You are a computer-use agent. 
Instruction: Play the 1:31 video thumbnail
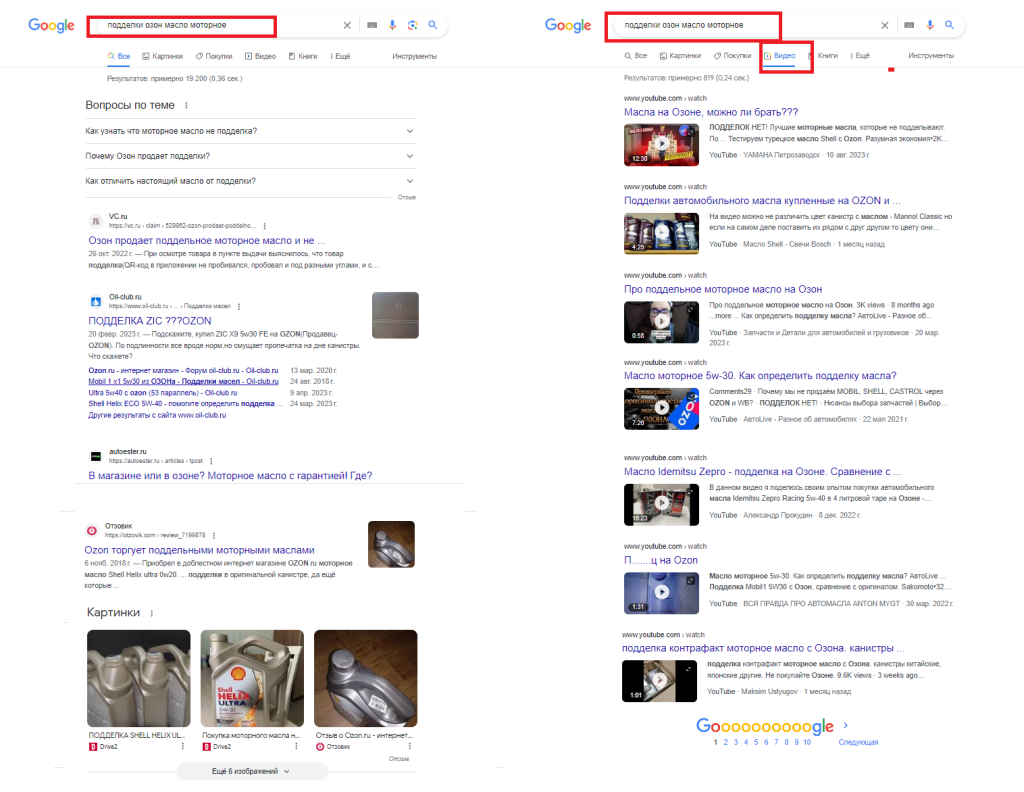click(661, 593)
